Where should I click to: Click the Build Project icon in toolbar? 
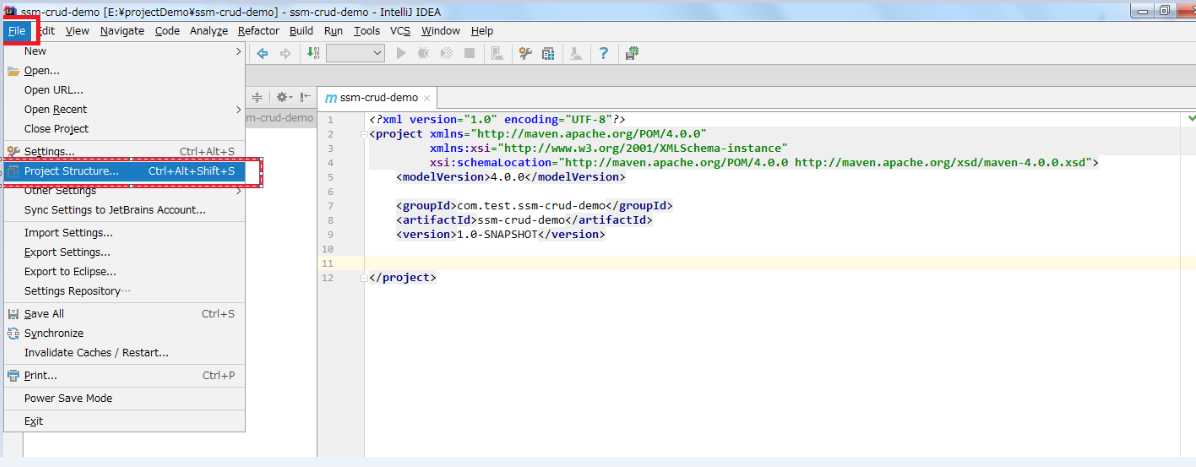coord(313,53)
